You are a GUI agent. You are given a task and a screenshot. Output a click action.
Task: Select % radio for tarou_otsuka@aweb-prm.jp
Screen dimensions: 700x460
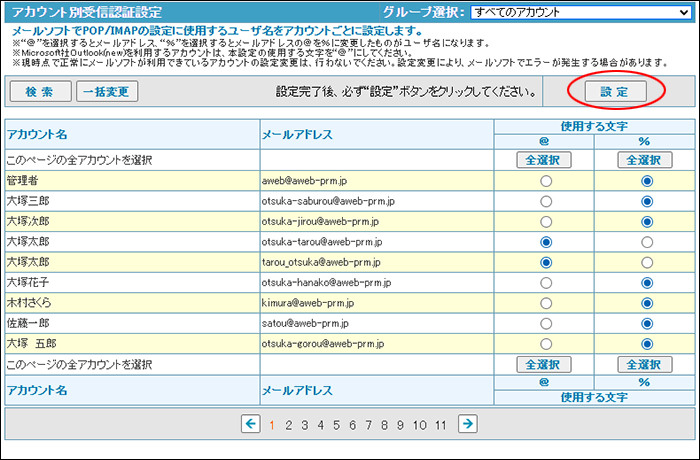click(646, 262)
